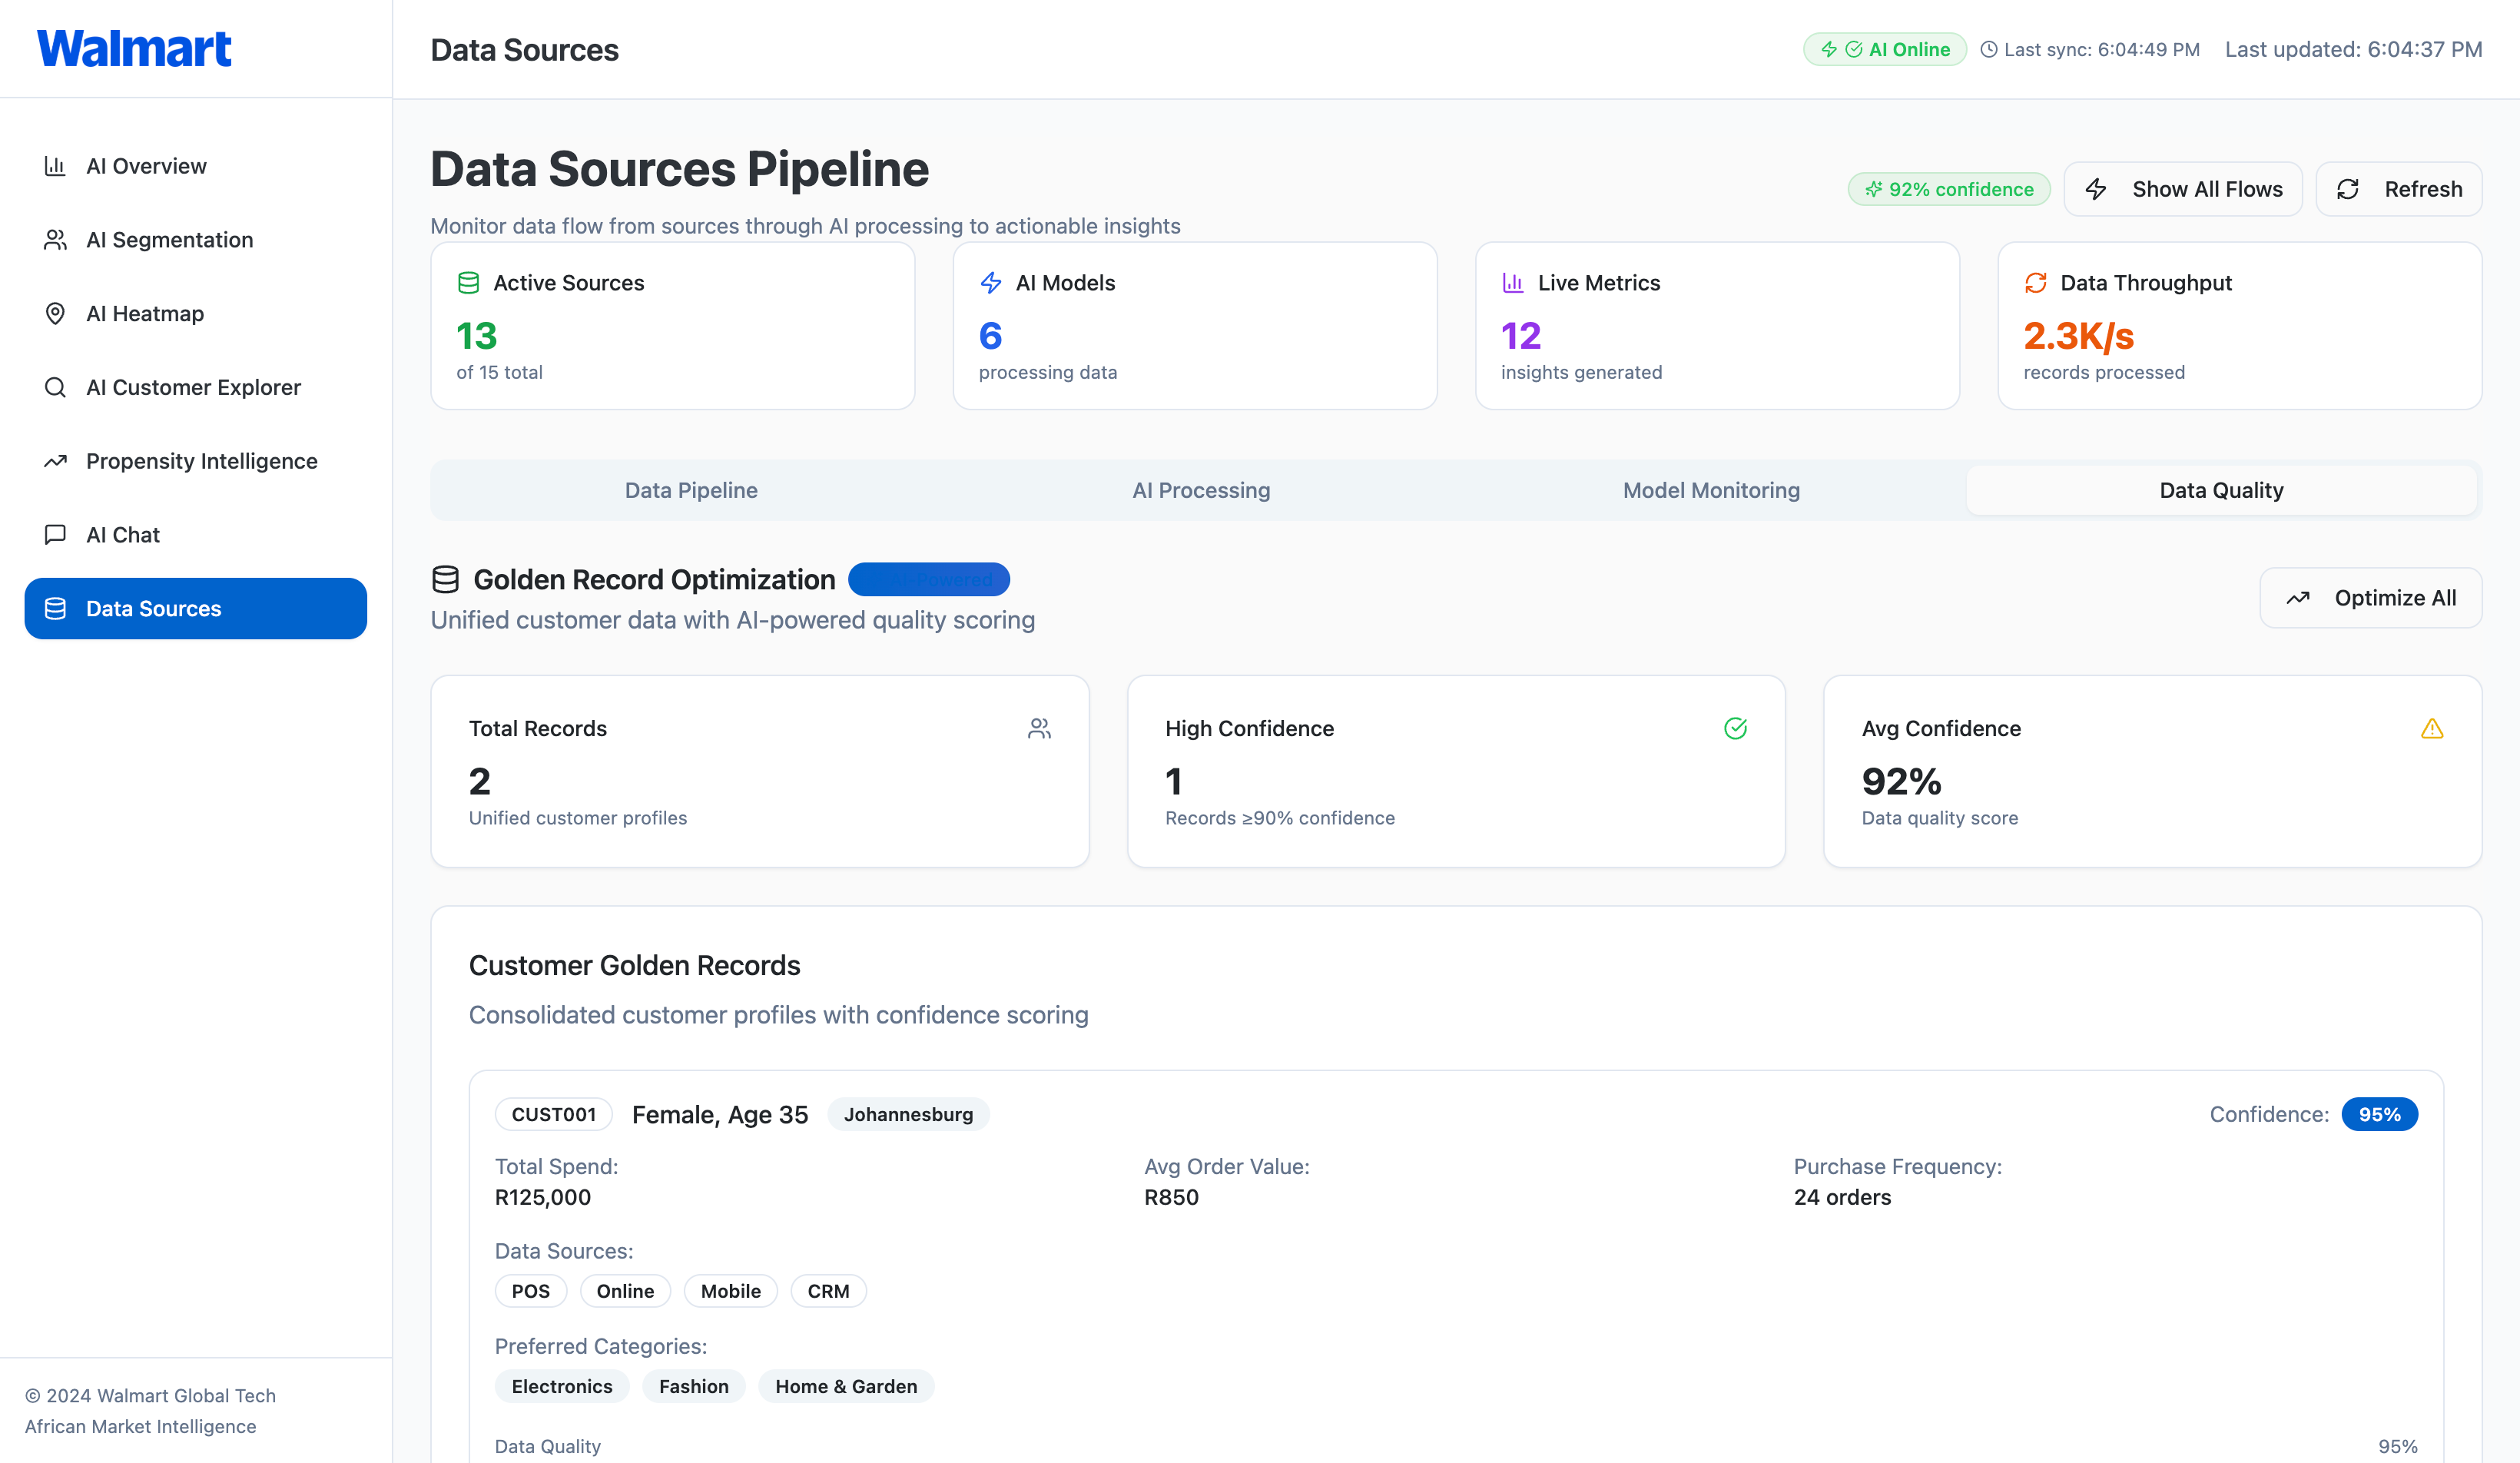Open AI Overview in the sidebar
The height and width of the screenshot is (1463, 2520).
click(x=196, y=166)
